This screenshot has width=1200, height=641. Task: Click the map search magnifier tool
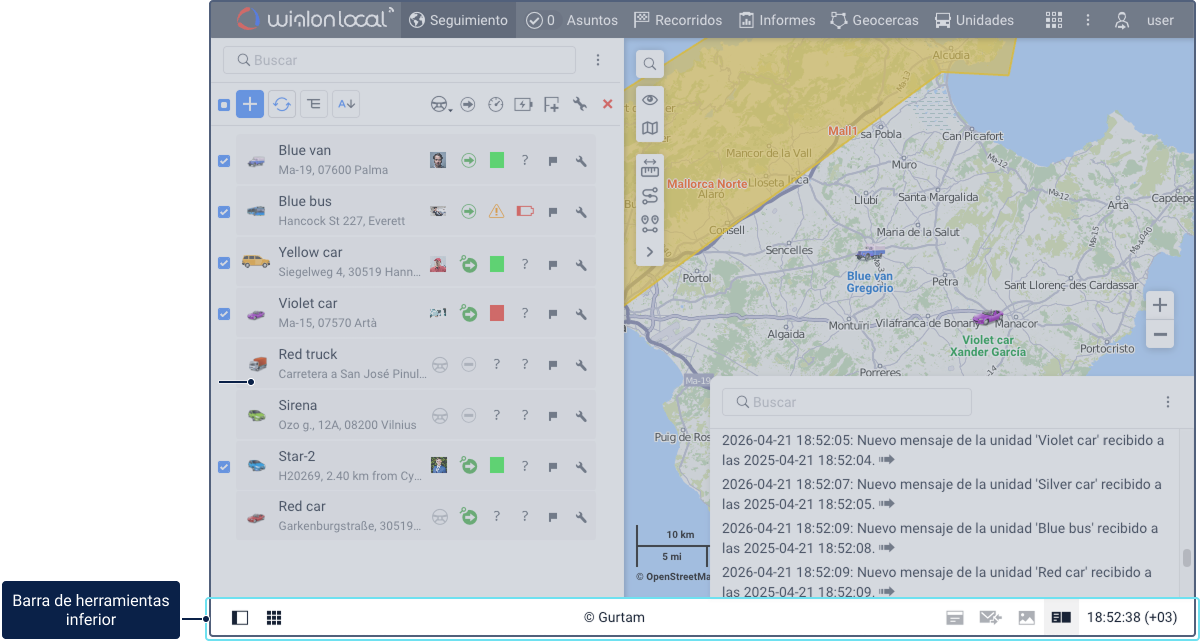650,64
